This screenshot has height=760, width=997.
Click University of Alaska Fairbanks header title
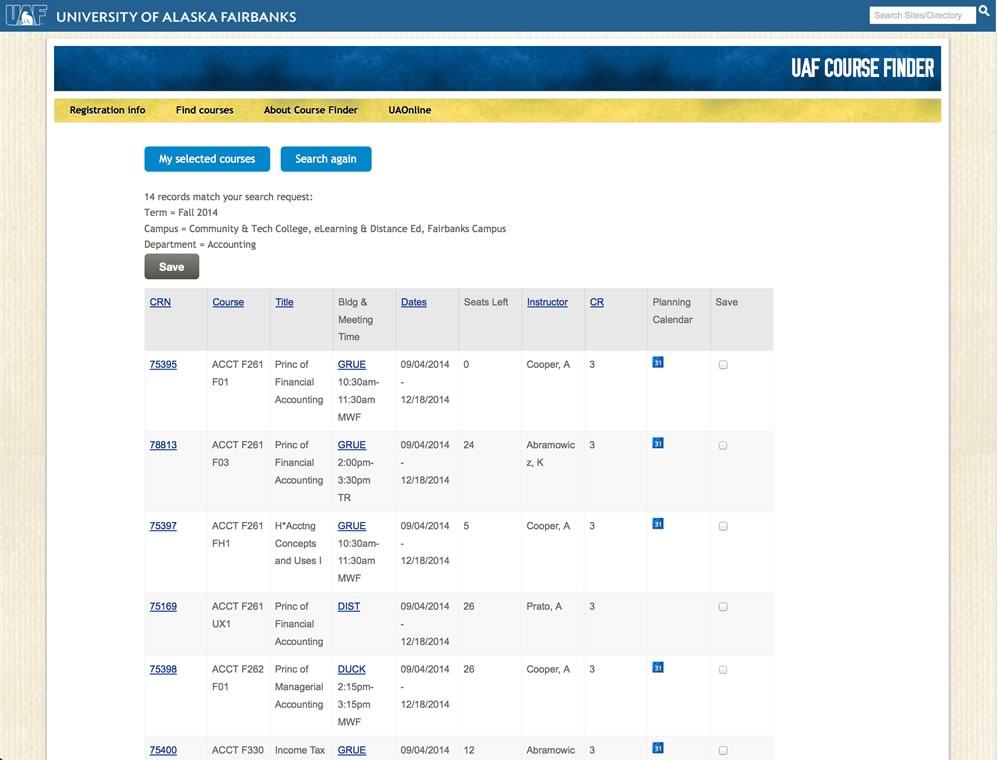click(x=176, y=17)
